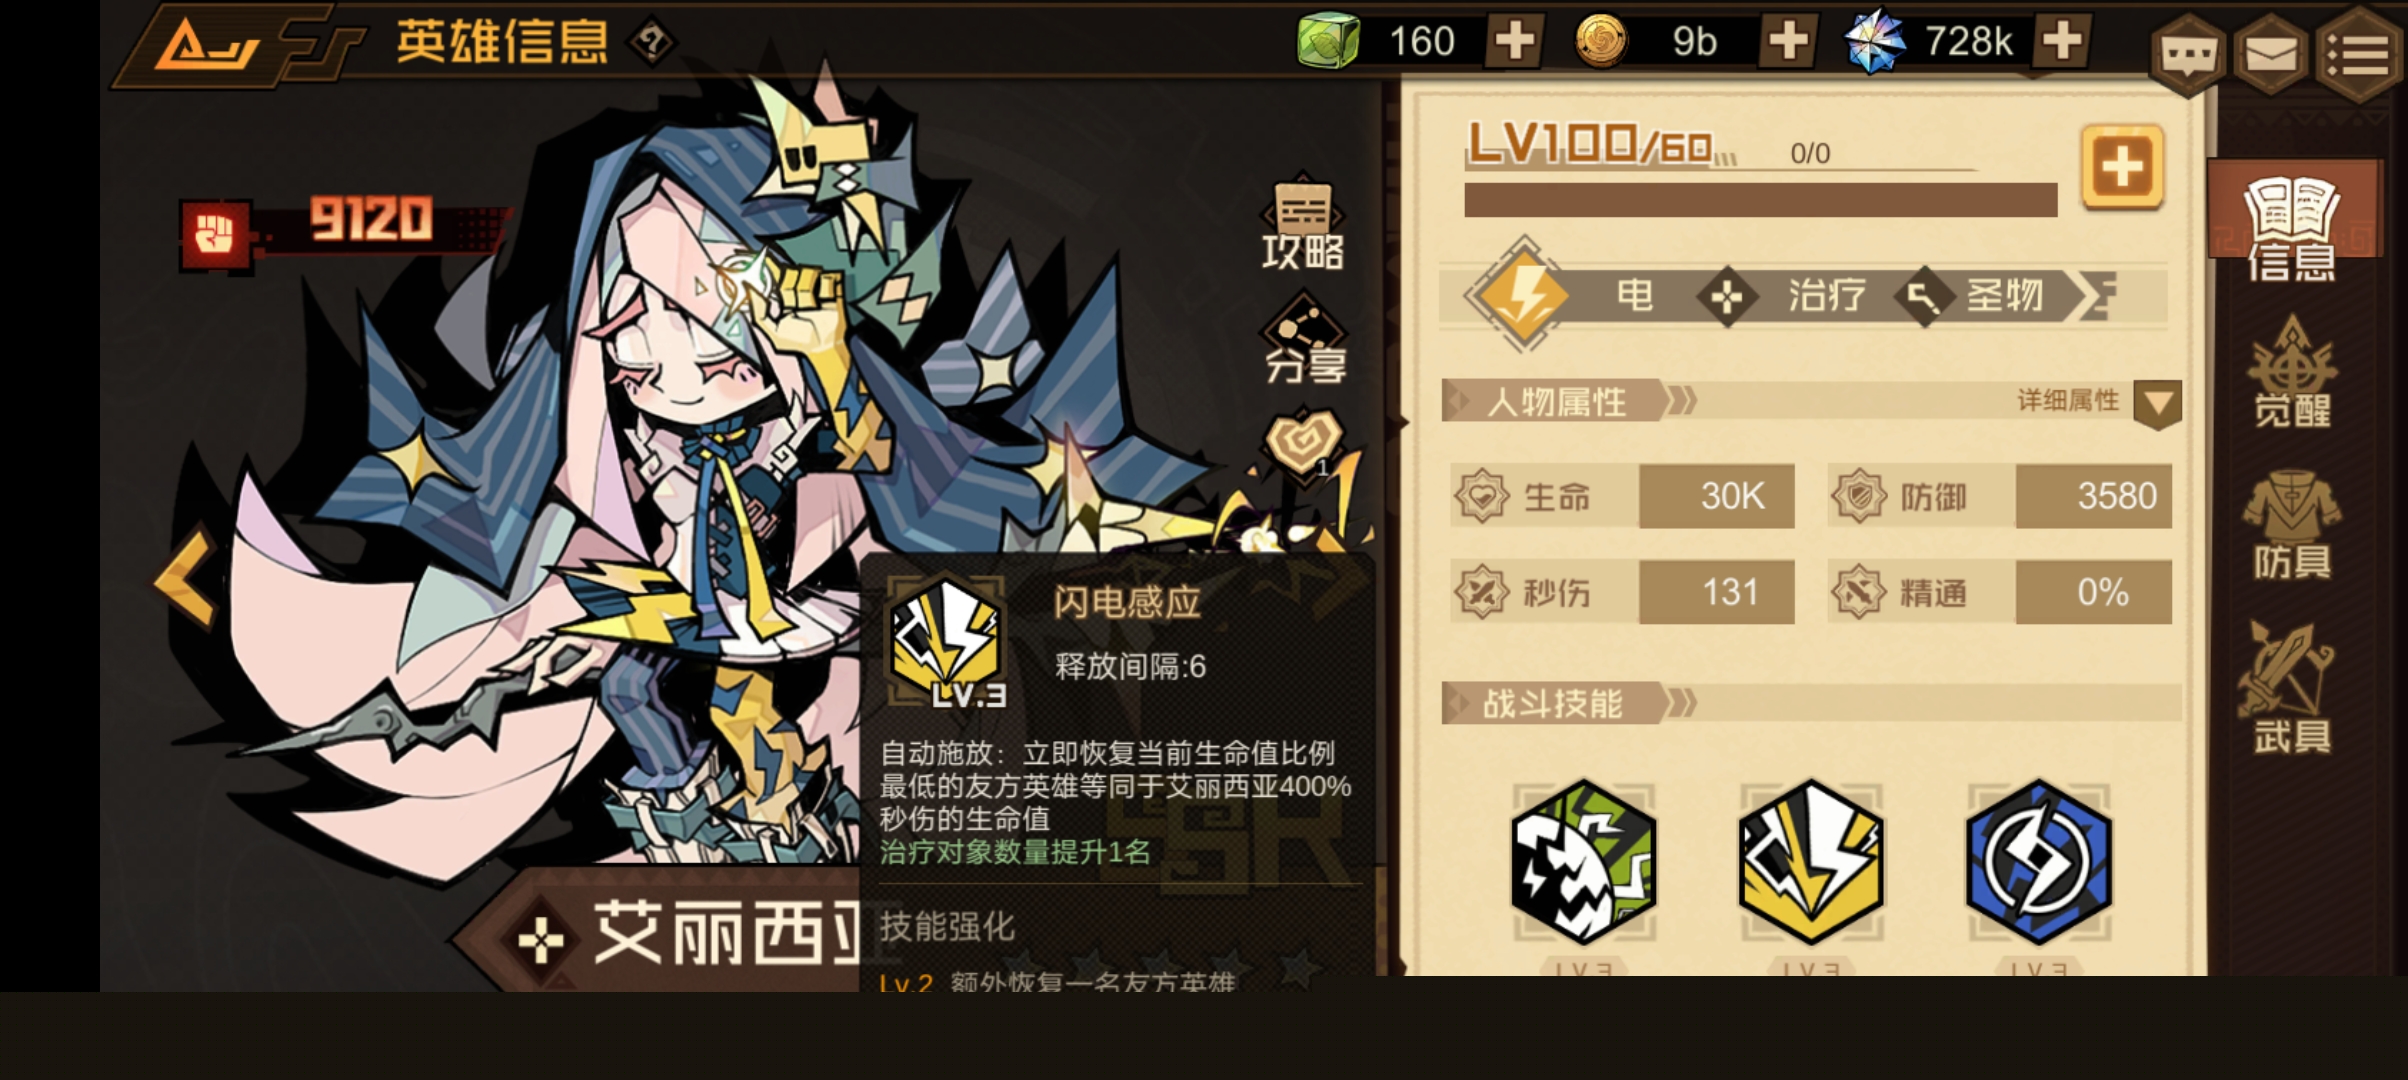Click the orange level-up plus button
This screenshot has width=2408, height=1080.
[2122, 167]
